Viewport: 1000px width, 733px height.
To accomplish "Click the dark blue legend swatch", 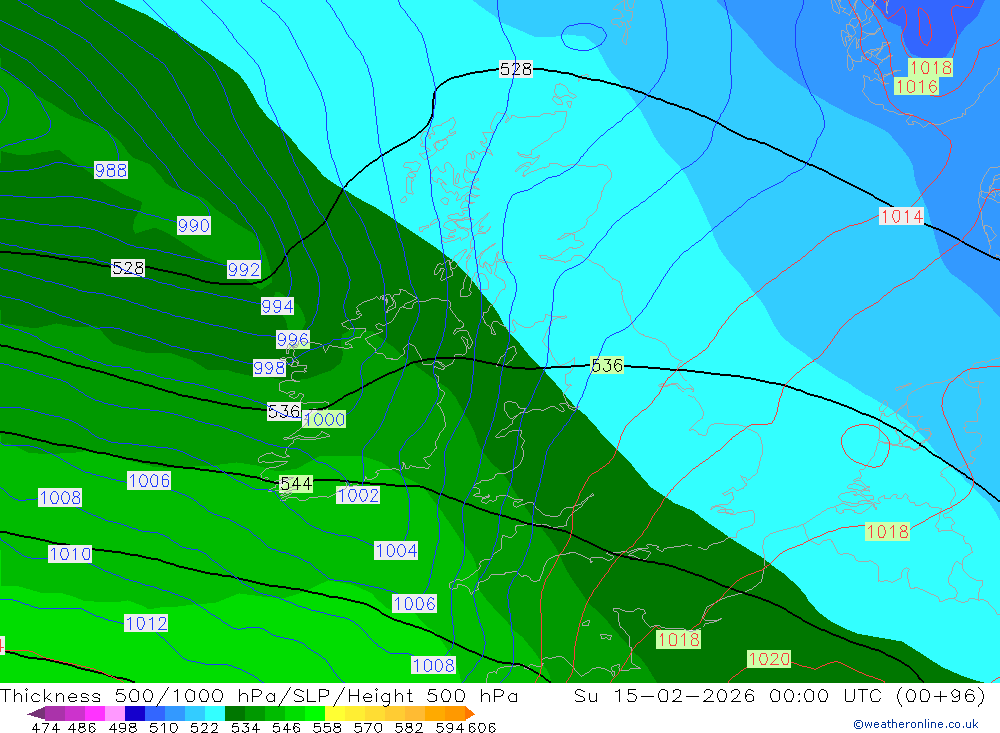I will [135, 713].
